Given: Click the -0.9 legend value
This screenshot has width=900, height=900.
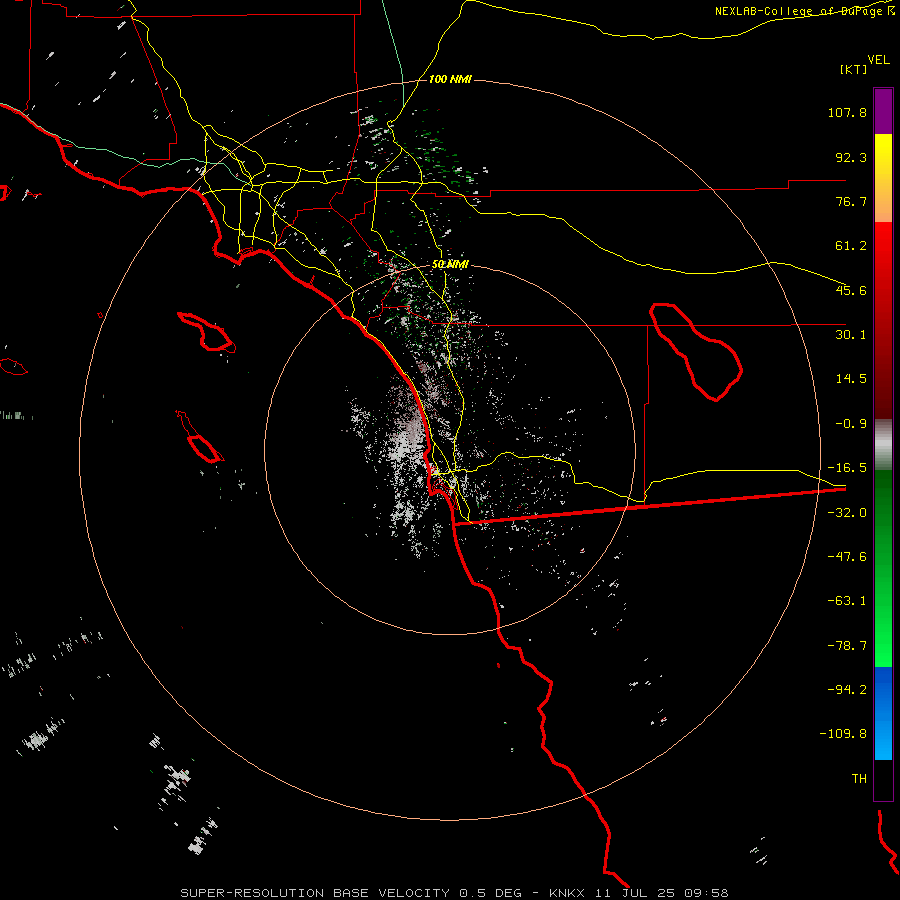Looking at the screenshot, I should point(851,424).
